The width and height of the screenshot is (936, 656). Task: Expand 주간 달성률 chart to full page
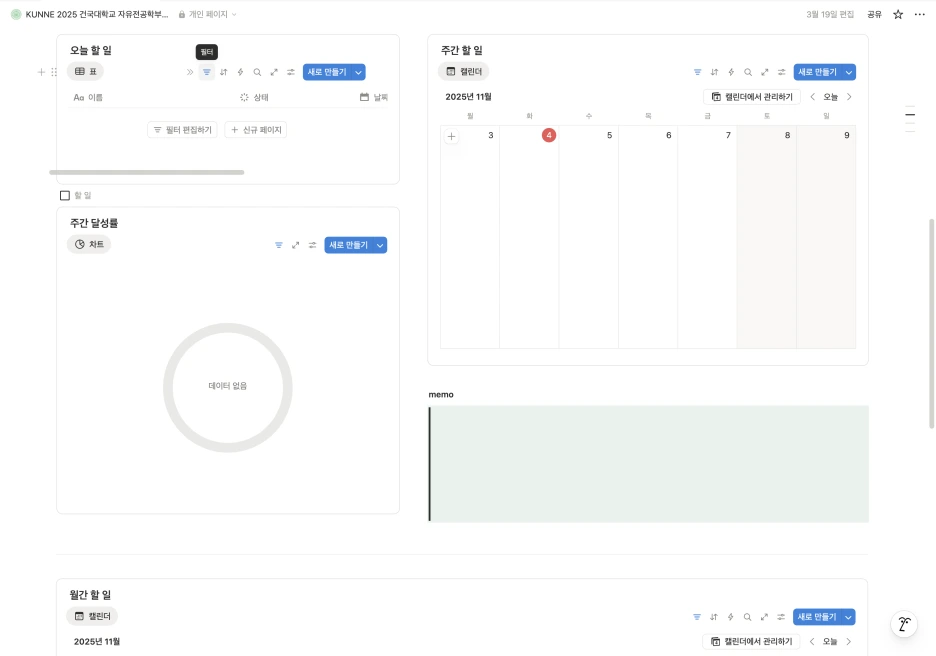(x=295, y=245)
